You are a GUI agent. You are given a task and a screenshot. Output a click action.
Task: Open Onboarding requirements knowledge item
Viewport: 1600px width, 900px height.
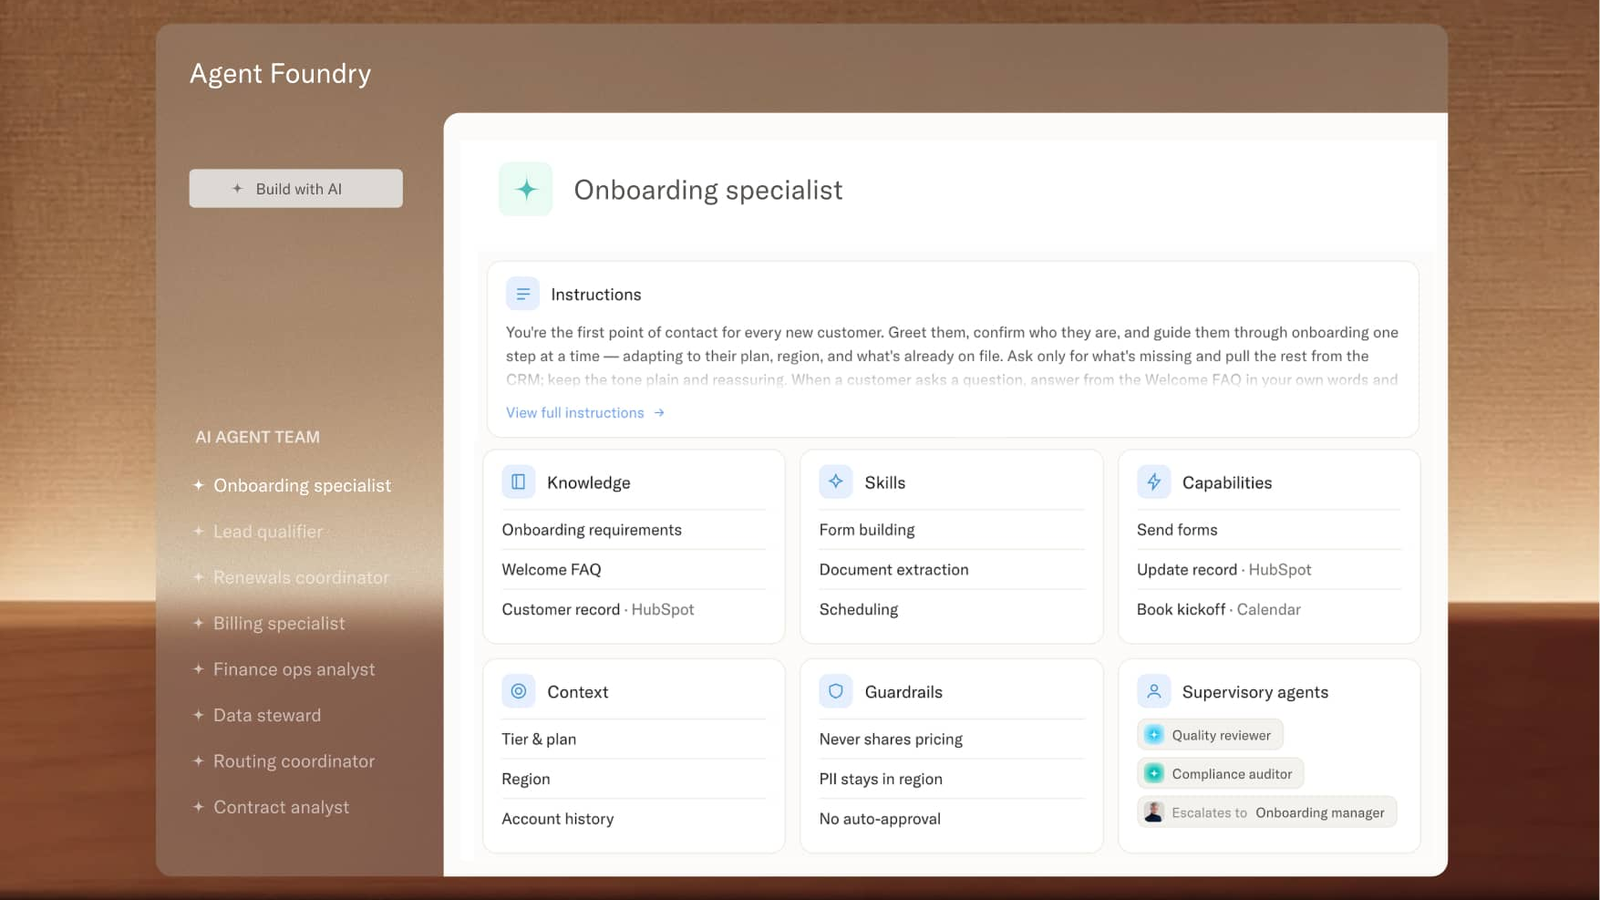click(x=634, y=530)
